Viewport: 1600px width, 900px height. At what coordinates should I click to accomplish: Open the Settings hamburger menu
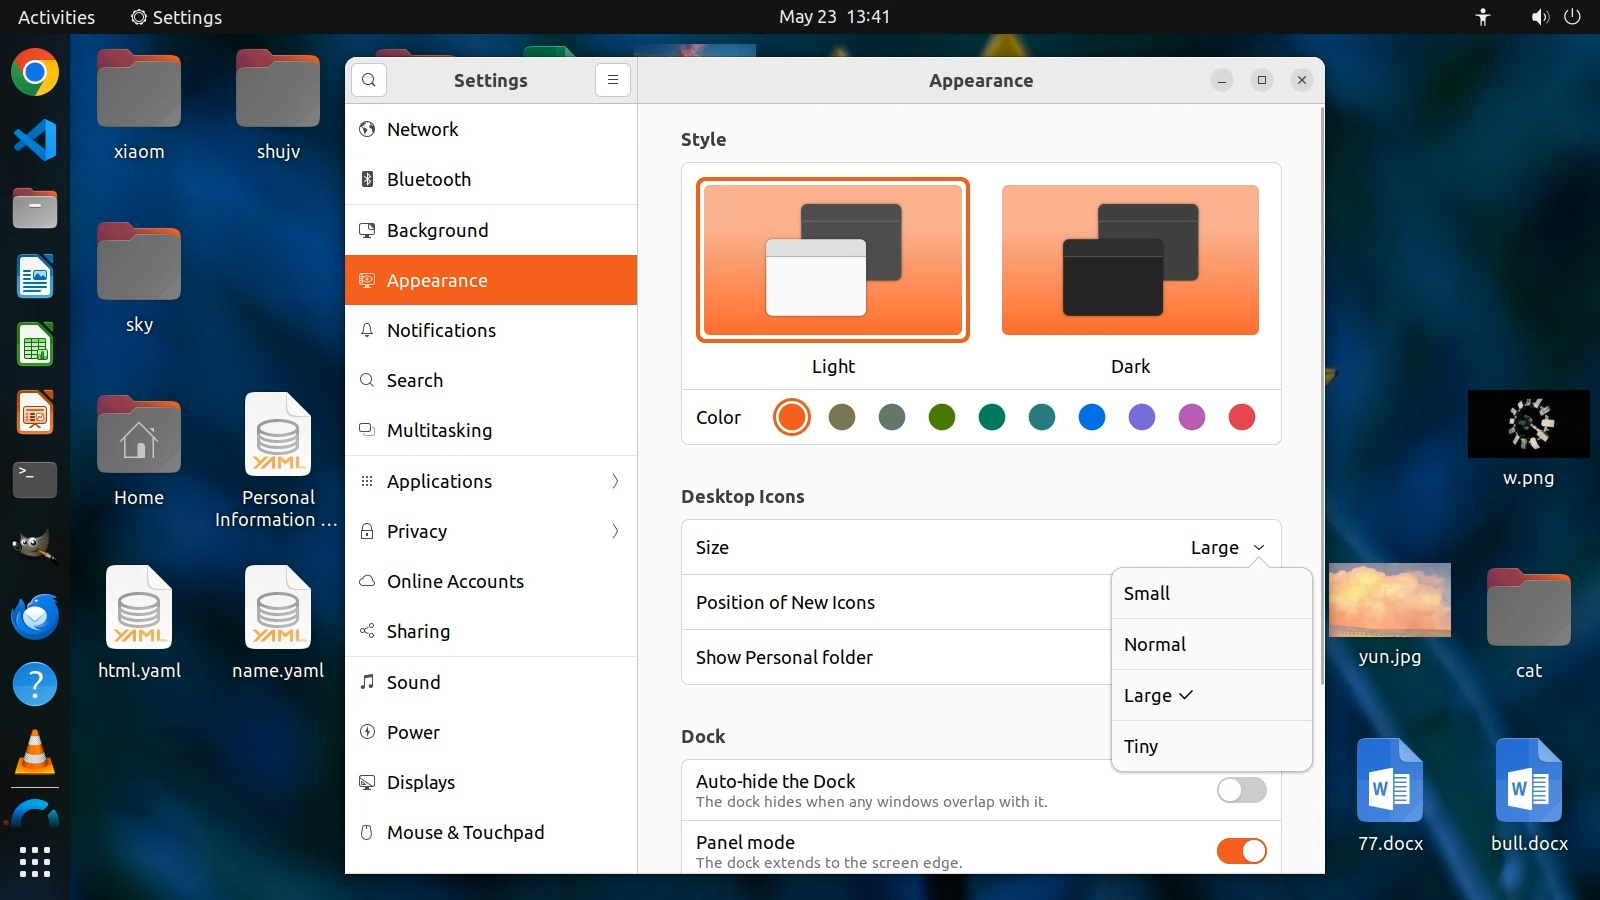click(613, 80)
